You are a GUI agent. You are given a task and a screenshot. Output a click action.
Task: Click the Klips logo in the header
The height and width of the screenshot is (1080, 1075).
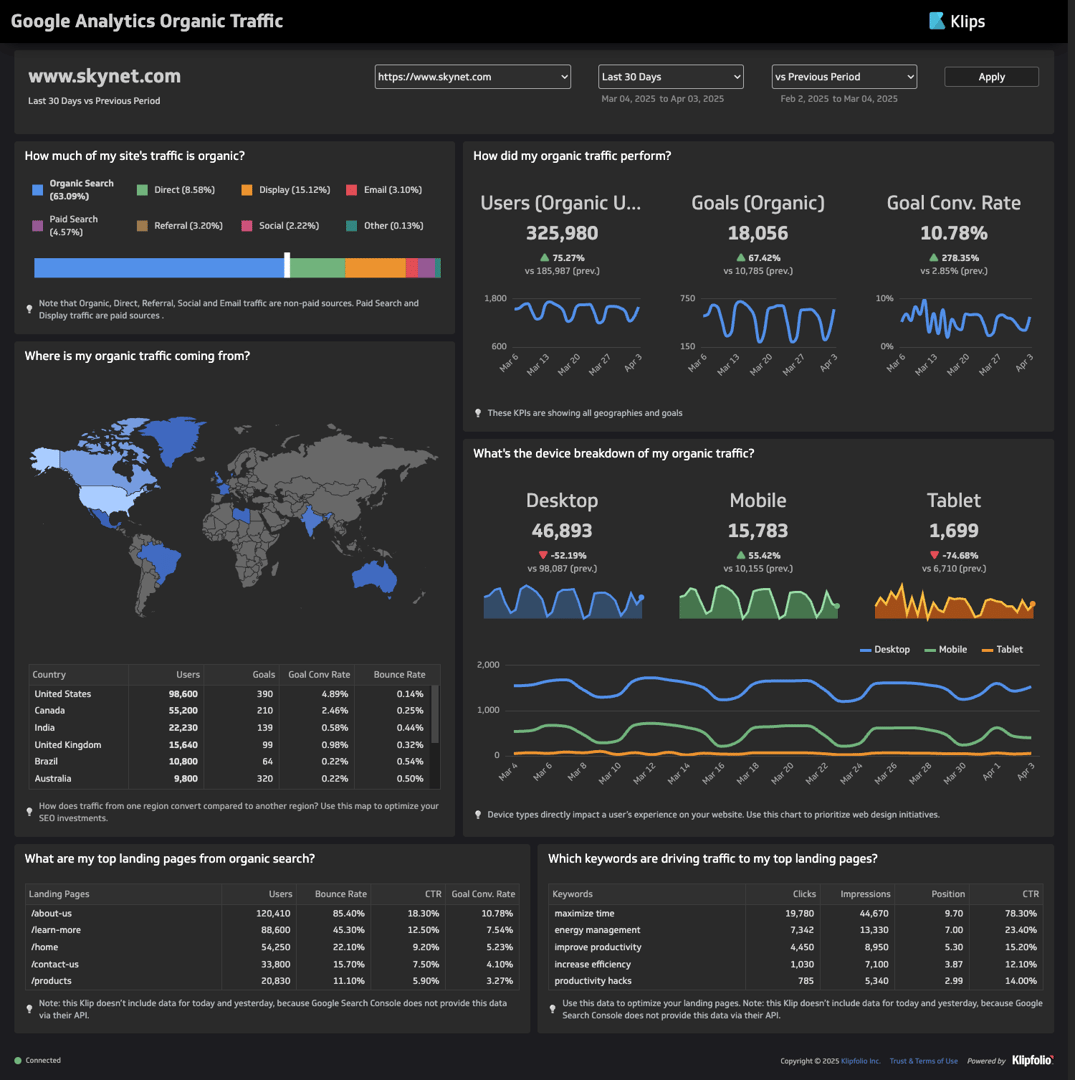click(x=956, y=21)
